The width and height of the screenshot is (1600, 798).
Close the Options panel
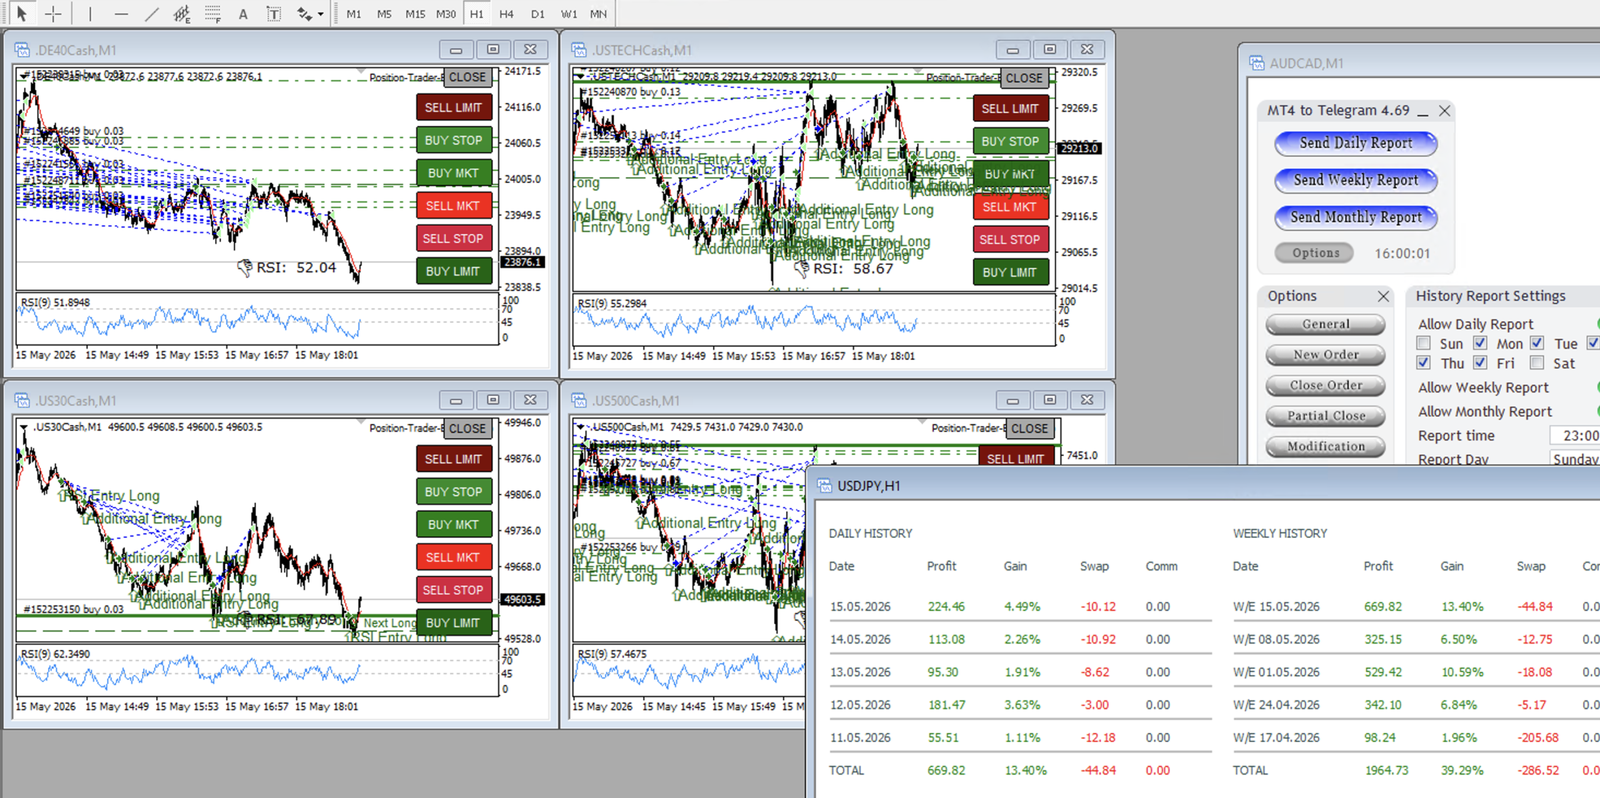(1384, 296)
